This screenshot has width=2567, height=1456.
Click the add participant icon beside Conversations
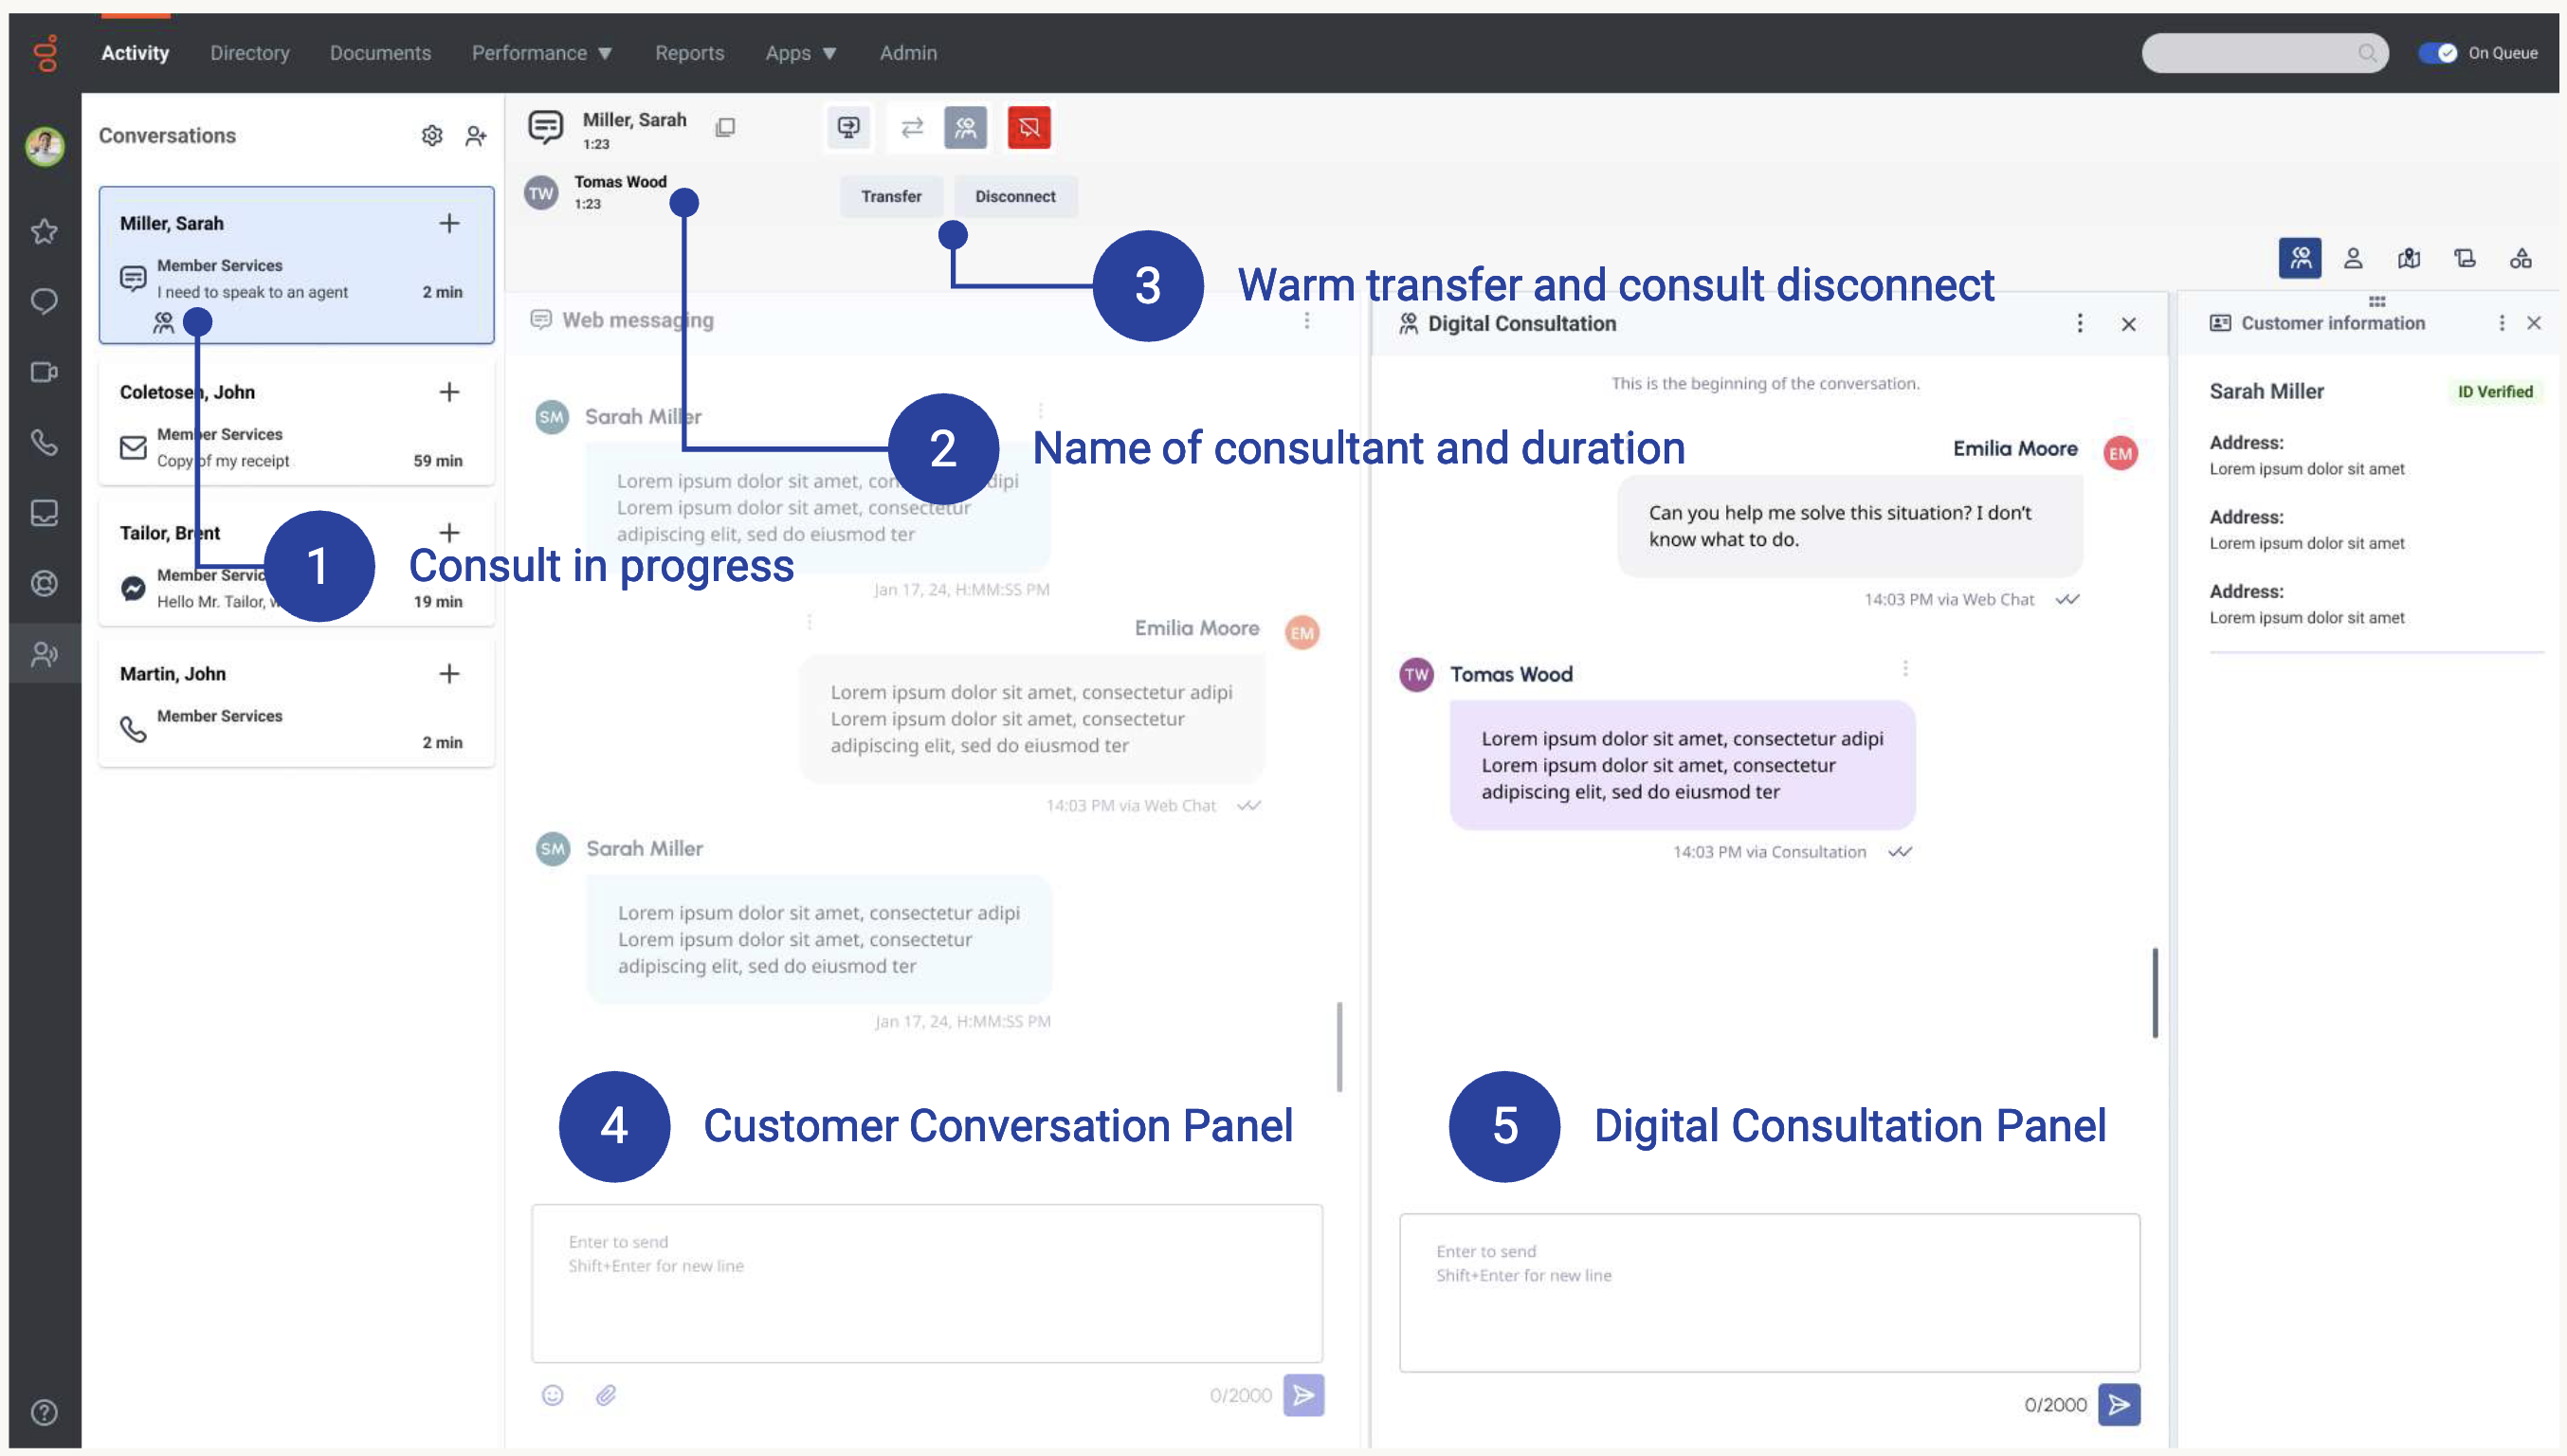point(476,135)
